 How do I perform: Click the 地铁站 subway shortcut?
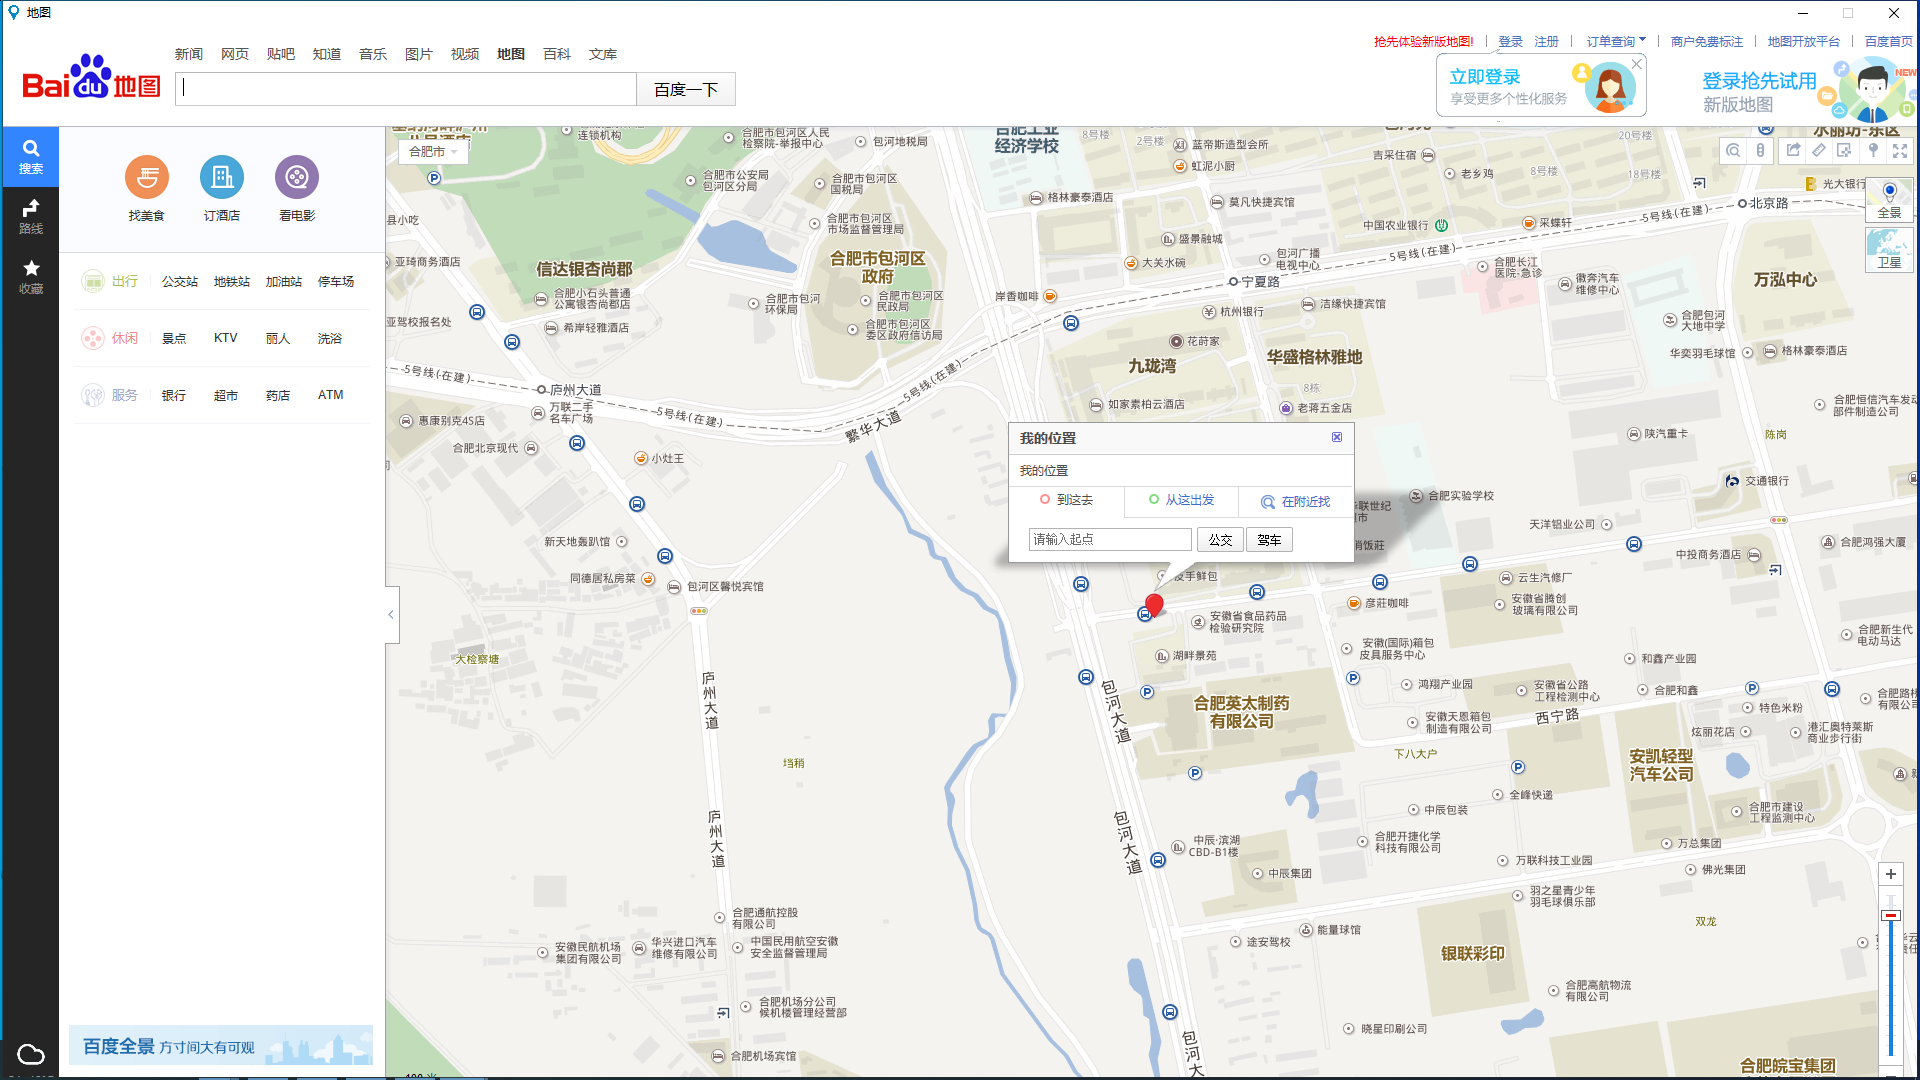click(x=232, y=282)
